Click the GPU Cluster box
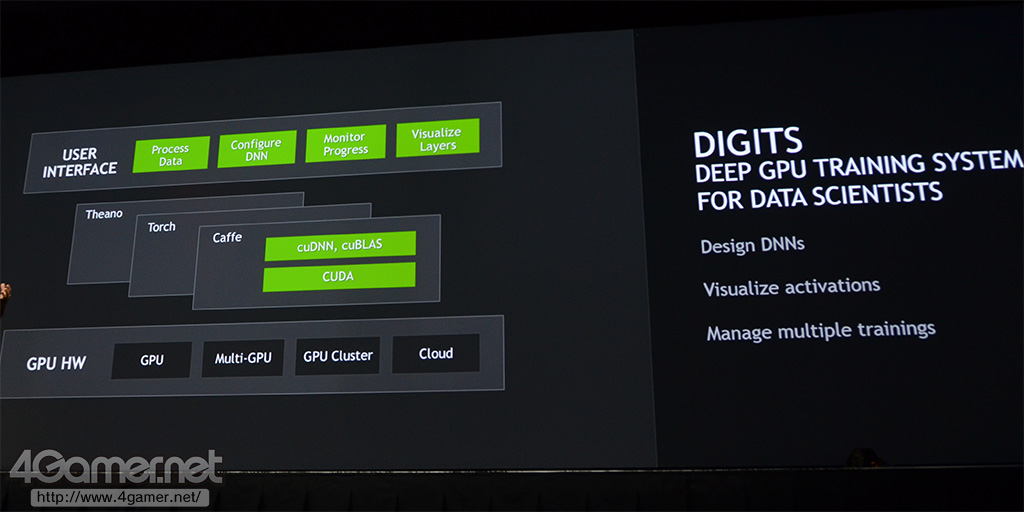1024x512 pixels. 338,356
